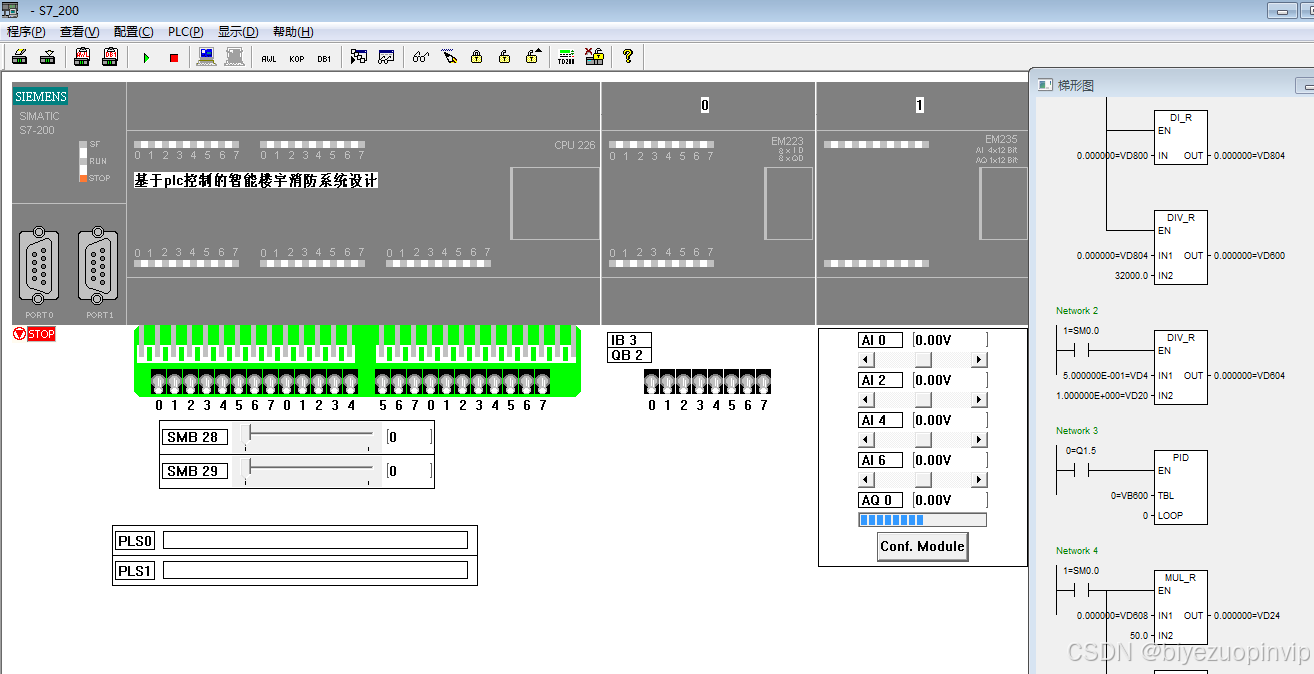Toggle switch 4 of the IB 3 module

point(716,381)
